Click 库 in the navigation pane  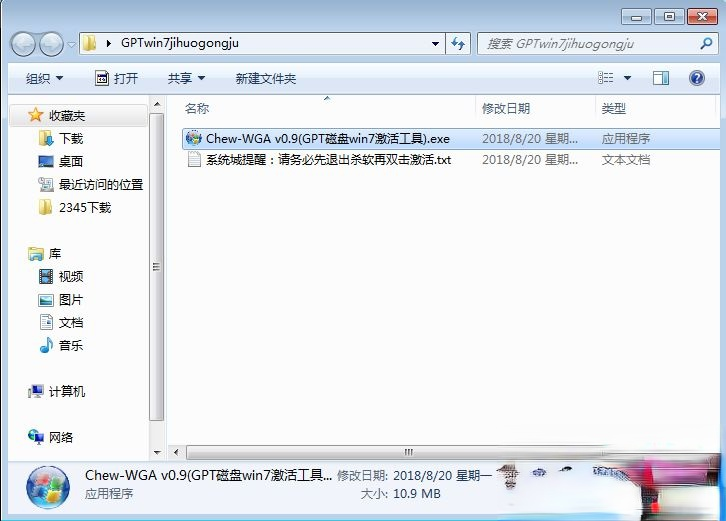tap(55, 253)
